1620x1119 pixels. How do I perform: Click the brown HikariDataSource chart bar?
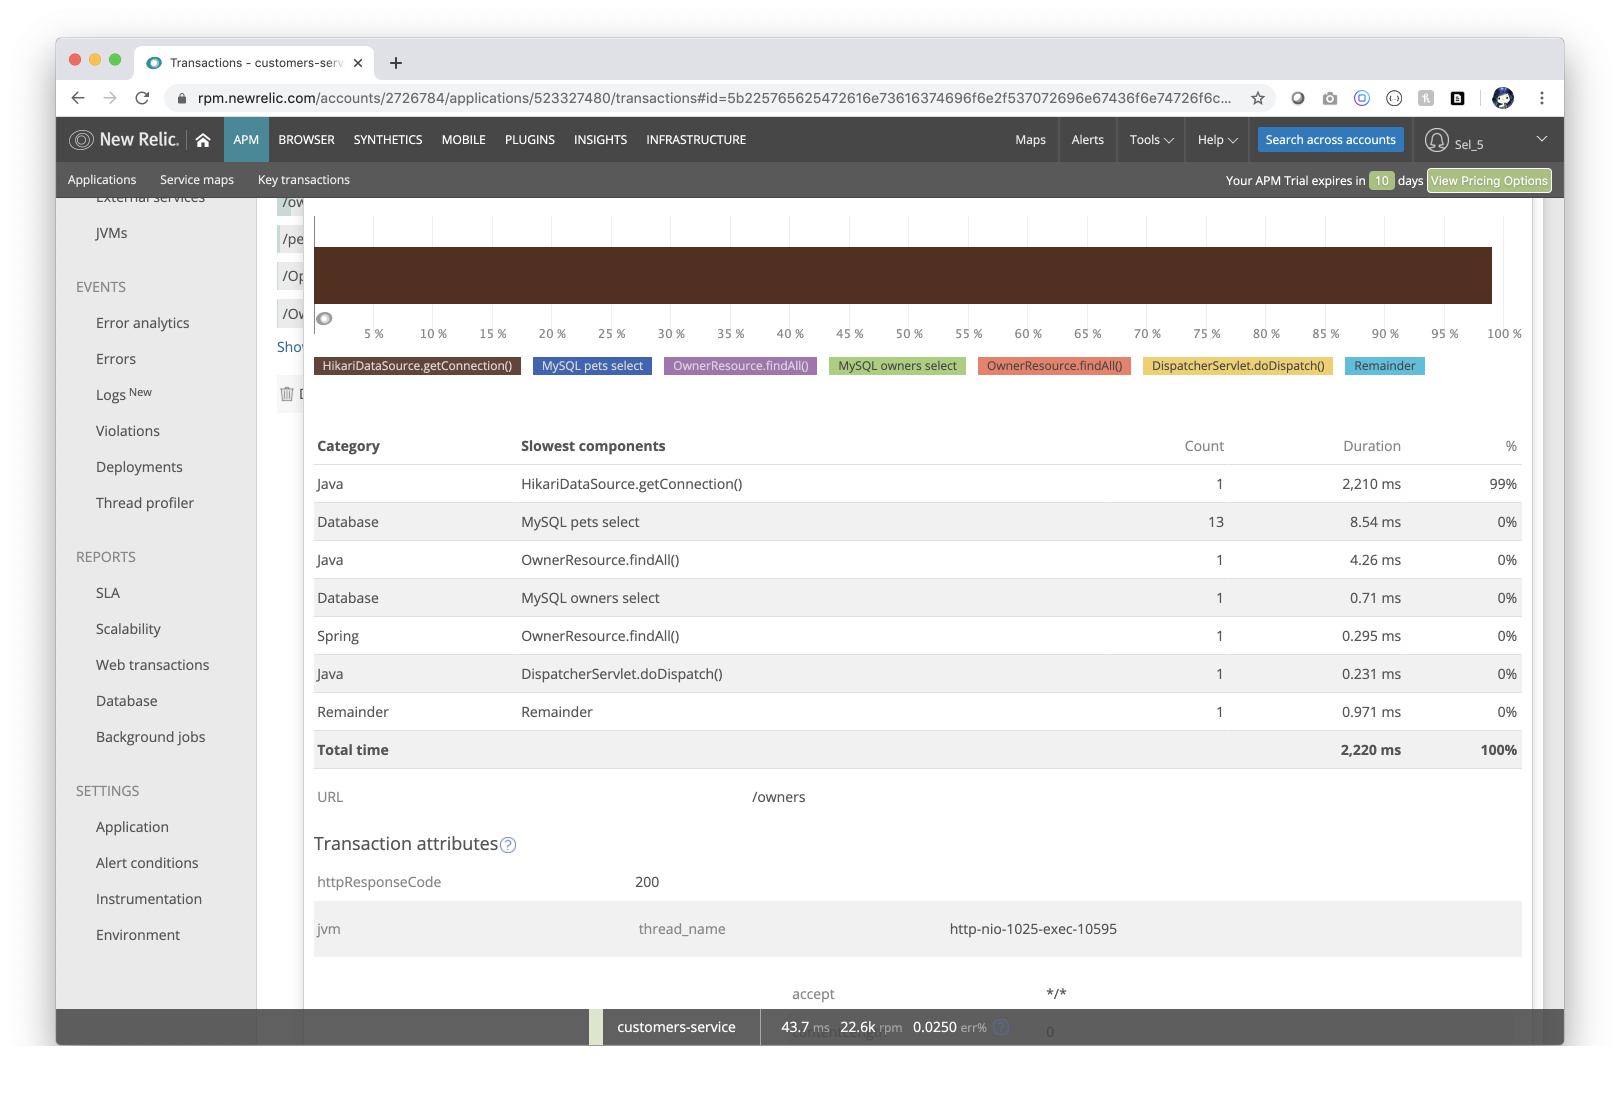point(903,275)
